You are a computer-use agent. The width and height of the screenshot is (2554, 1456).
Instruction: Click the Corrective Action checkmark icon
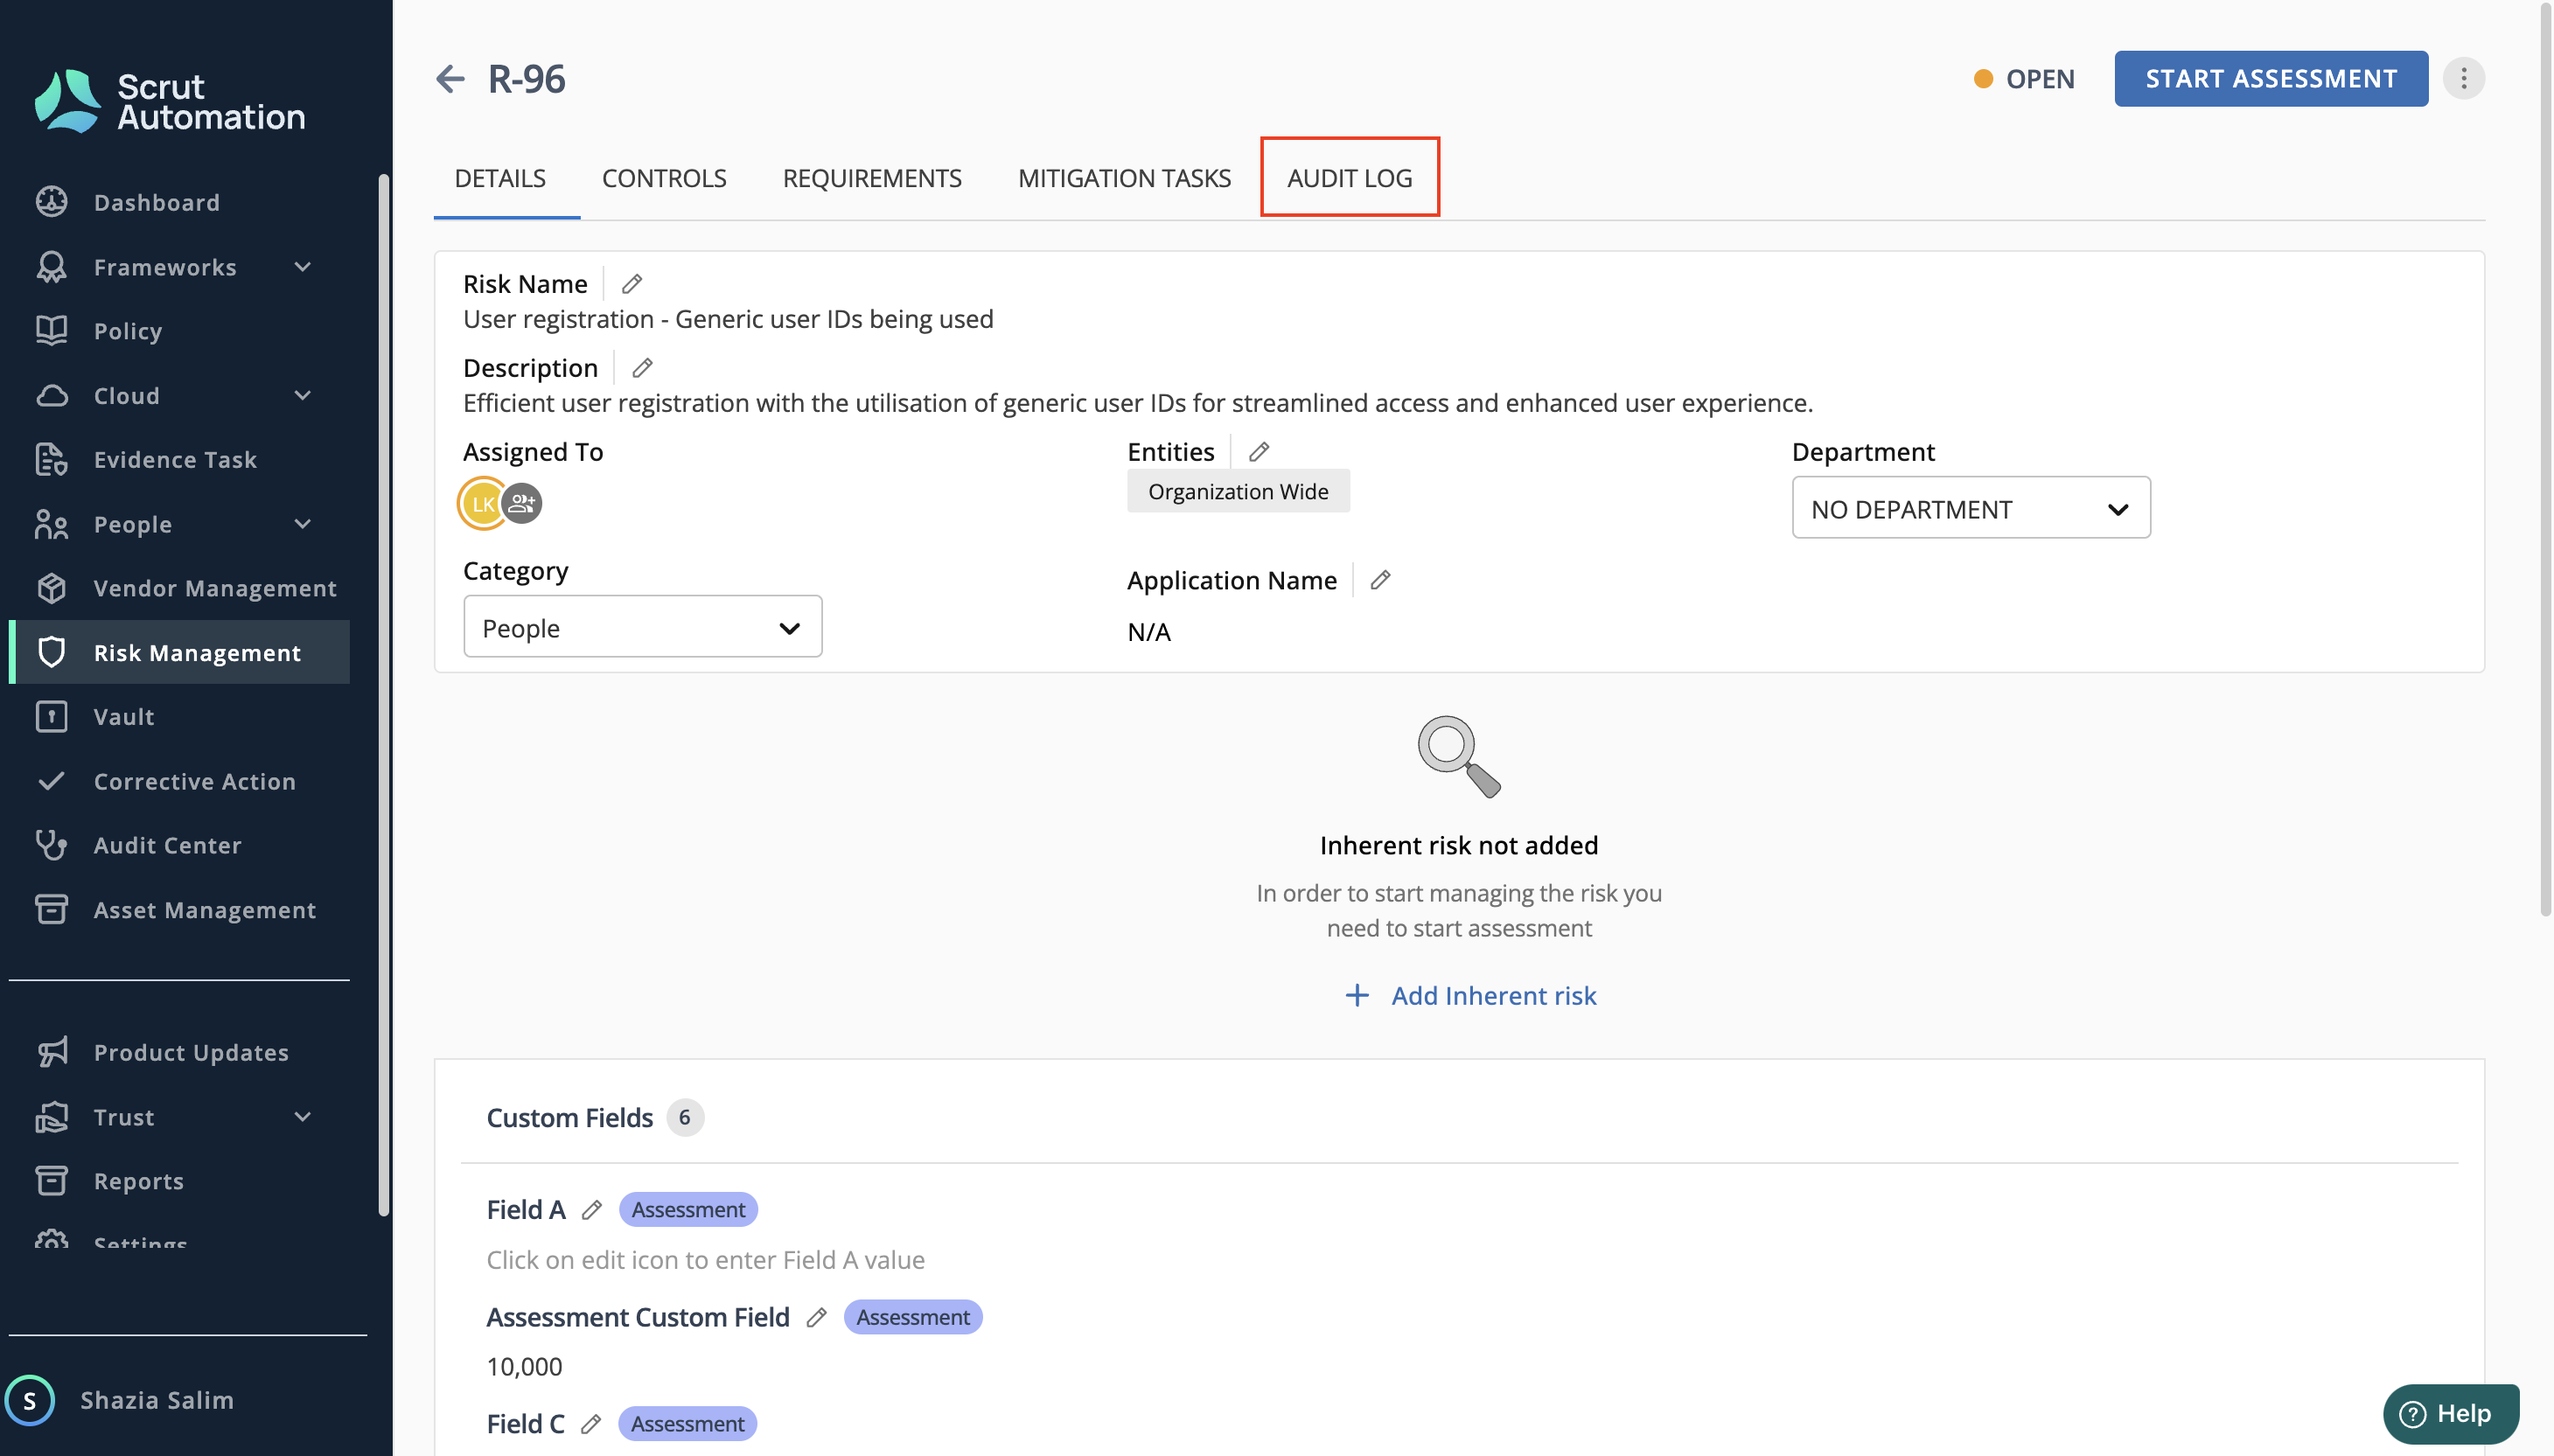52,780
